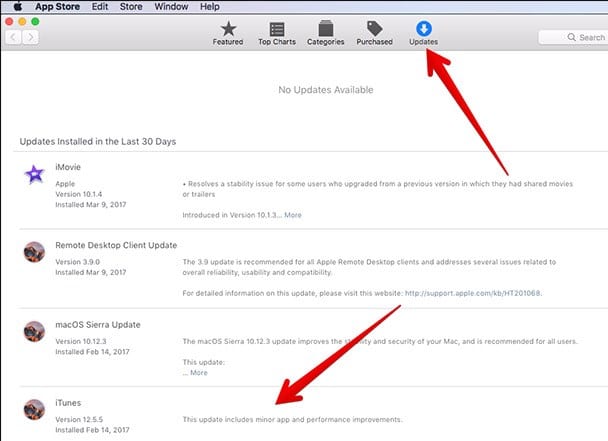
Task: Click the iTunes title text
Action: tap(68, 403)
